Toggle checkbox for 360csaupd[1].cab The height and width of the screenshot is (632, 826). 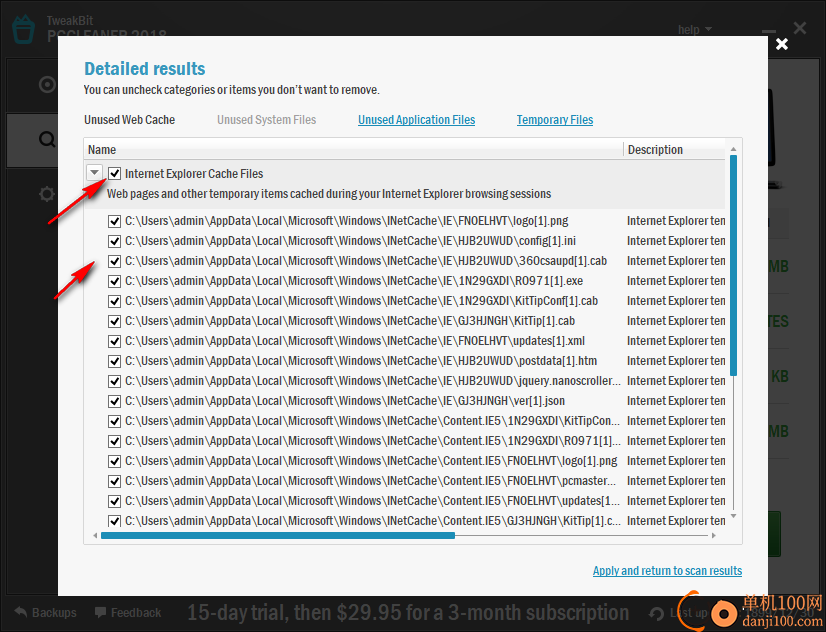point(114,261)
